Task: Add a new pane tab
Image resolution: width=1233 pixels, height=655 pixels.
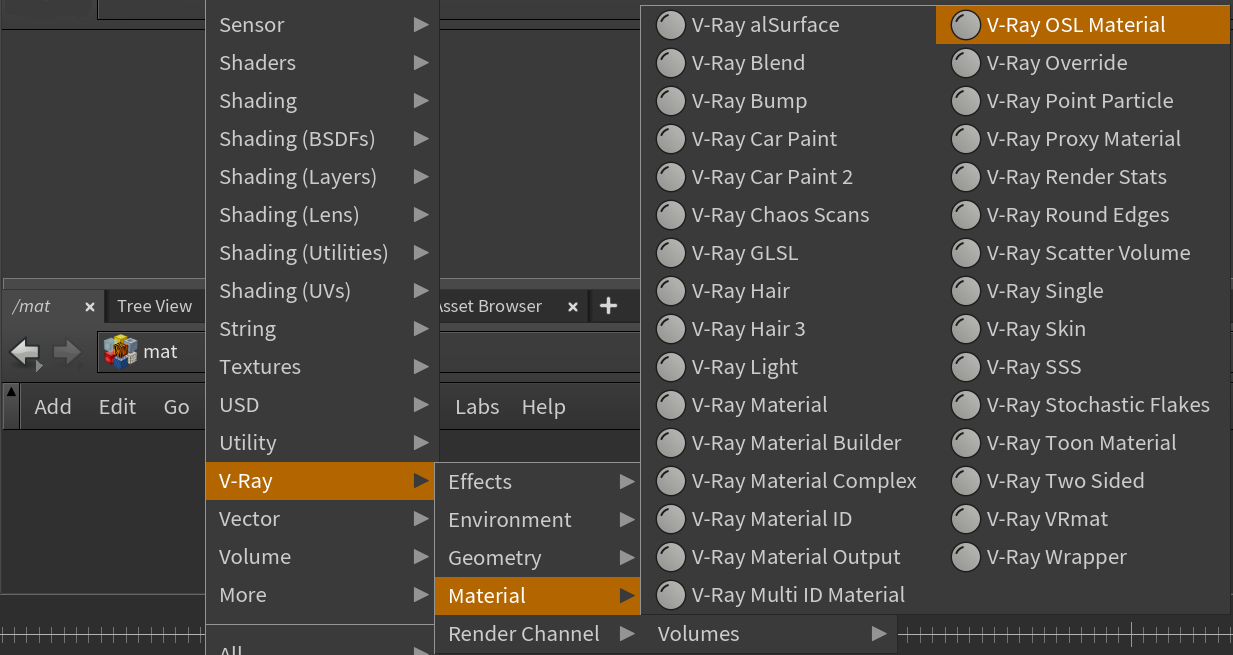Action: [x=607, y=306]
